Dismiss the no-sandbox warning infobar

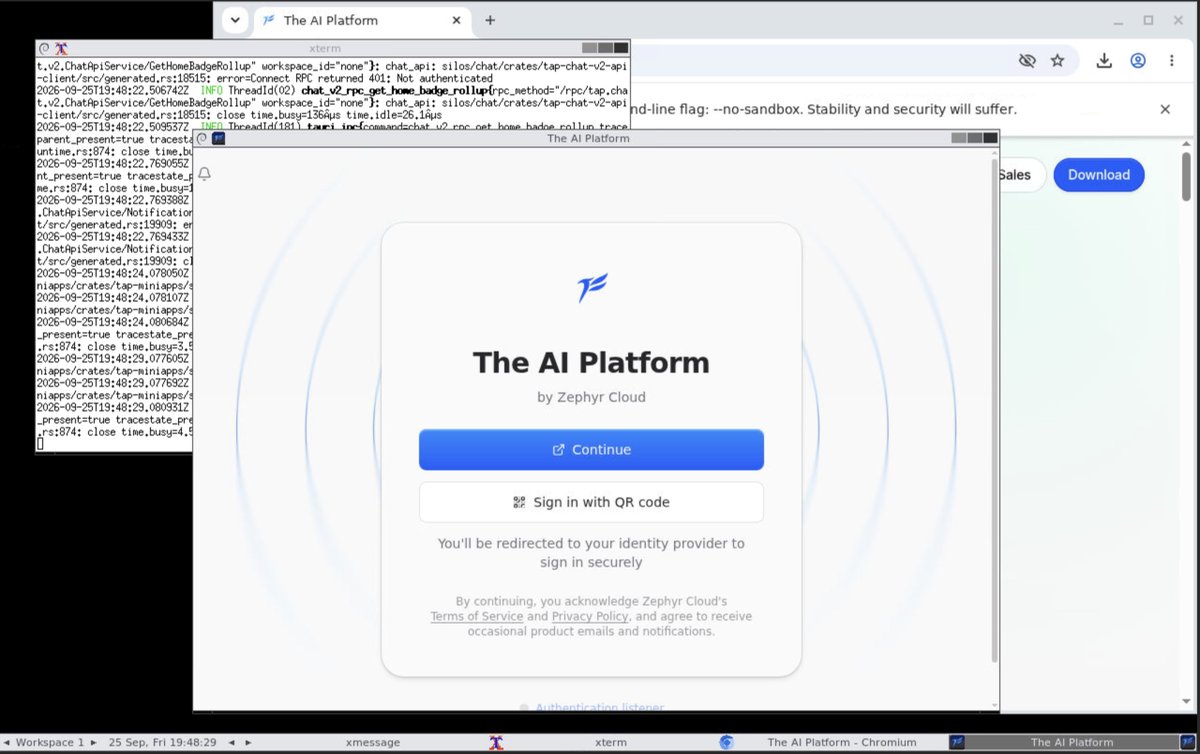[1165, 109]
